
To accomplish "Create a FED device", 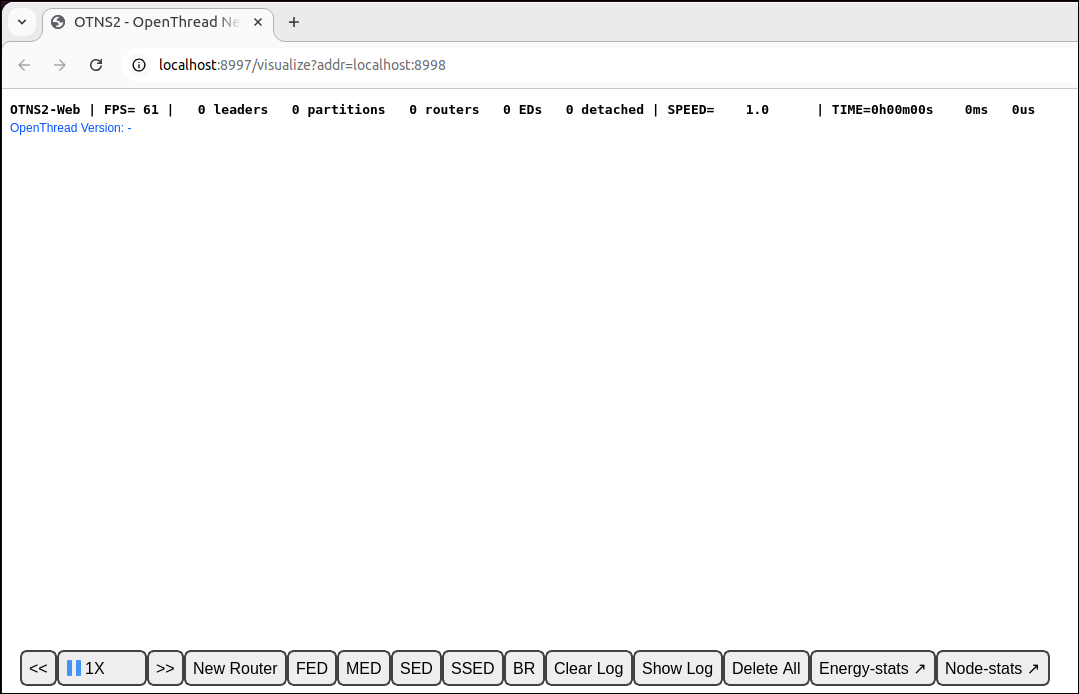I will (311, 668).
